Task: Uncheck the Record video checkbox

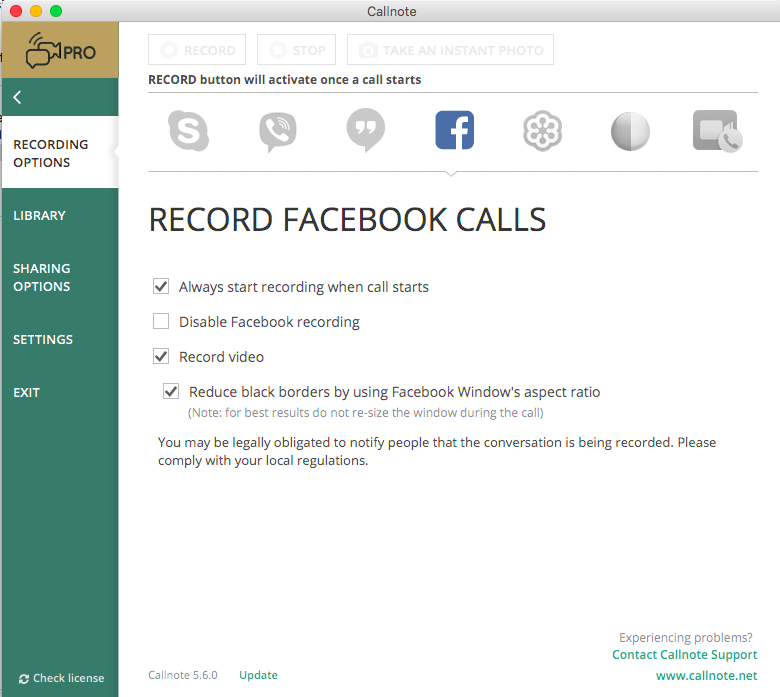Action: click(x=161, y=356)
